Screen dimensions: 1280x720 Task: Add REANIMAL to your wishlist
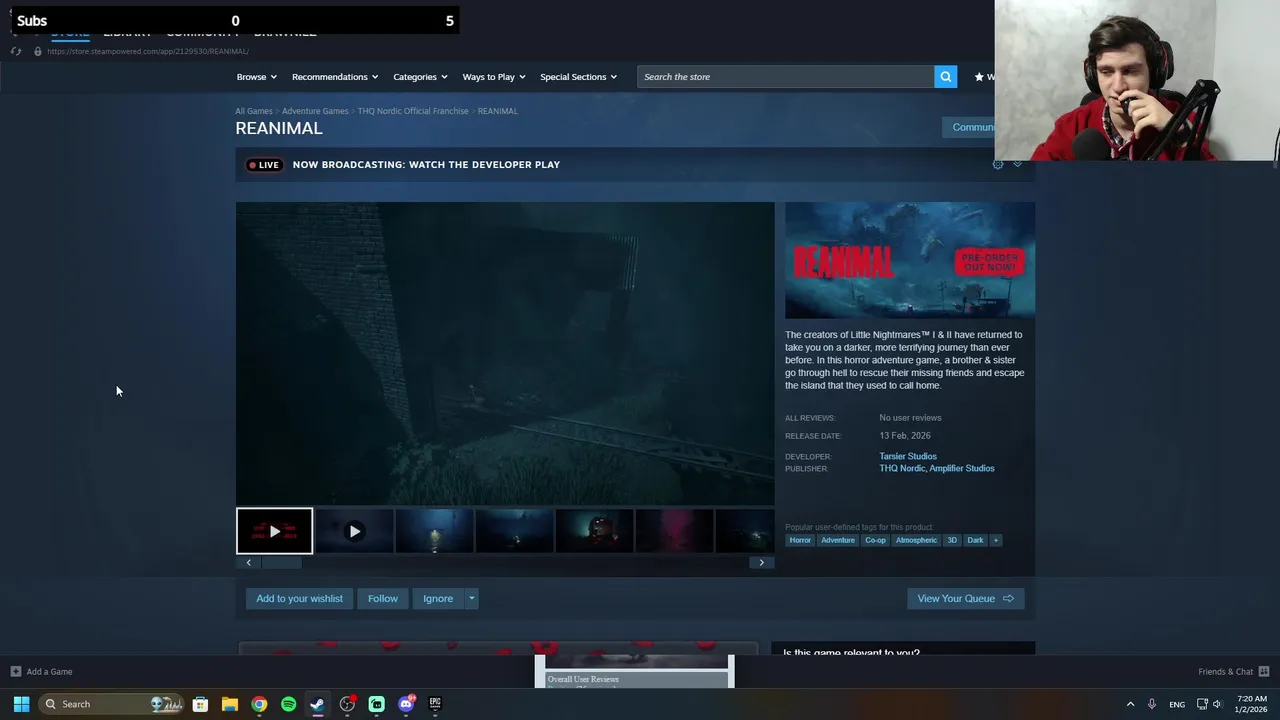tap(299, 598)
